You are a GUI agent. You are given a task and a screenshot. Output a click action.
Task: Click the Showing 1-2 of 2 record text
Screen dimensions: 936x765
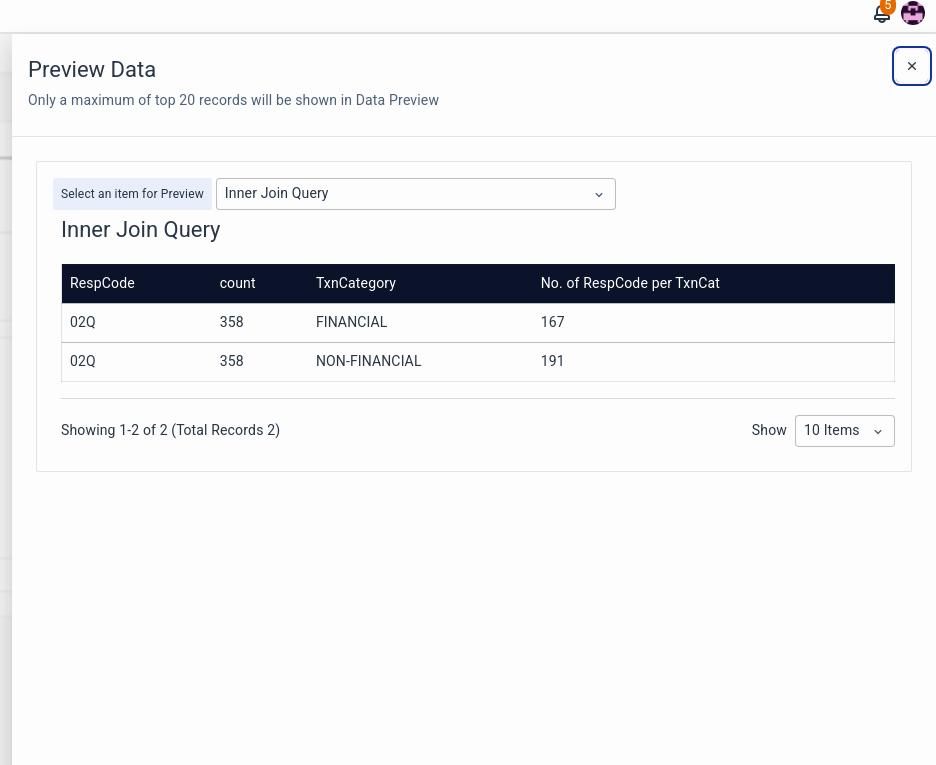point(170,430)
